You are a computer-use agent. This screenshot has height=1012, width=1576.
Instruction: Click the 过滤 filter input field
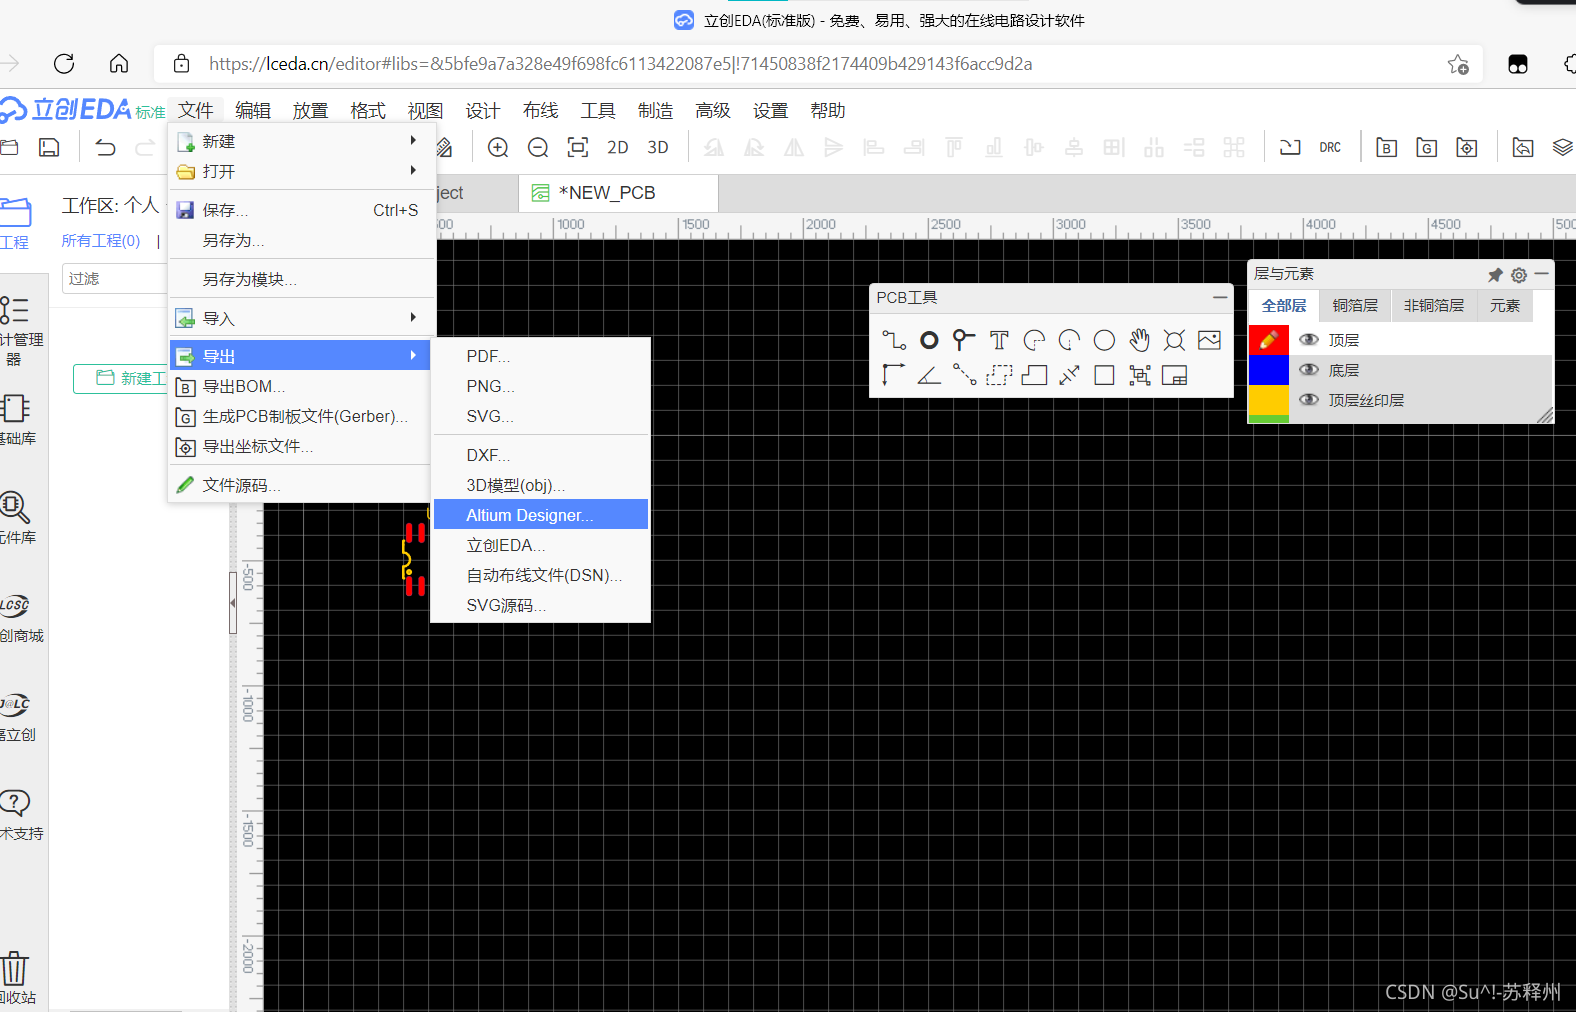pyautogui.click(x=114, y=279)
